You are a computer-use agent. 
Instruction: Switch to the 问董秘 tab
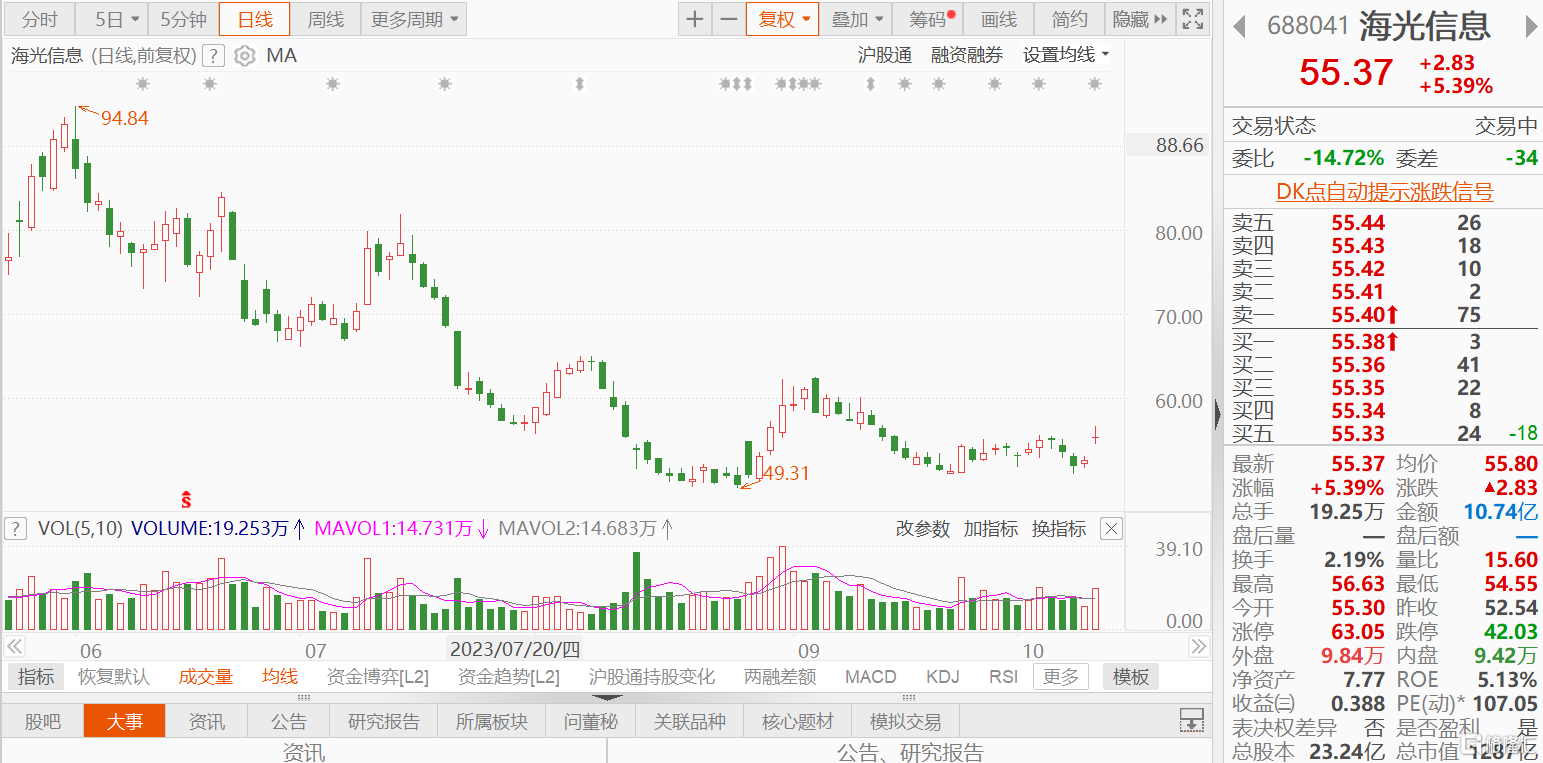point(591,721)
